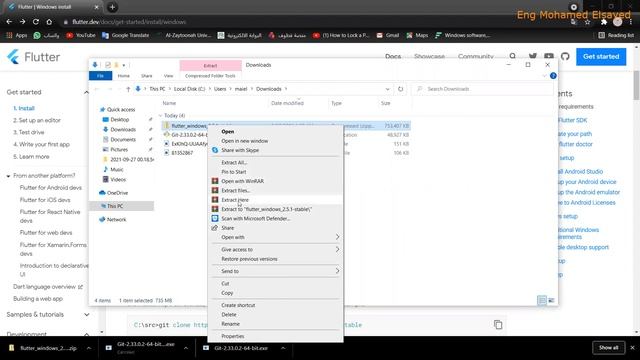Click Get started button on Flutter site
This screenshot has width=640, height=360.
(x=601, y=57)
